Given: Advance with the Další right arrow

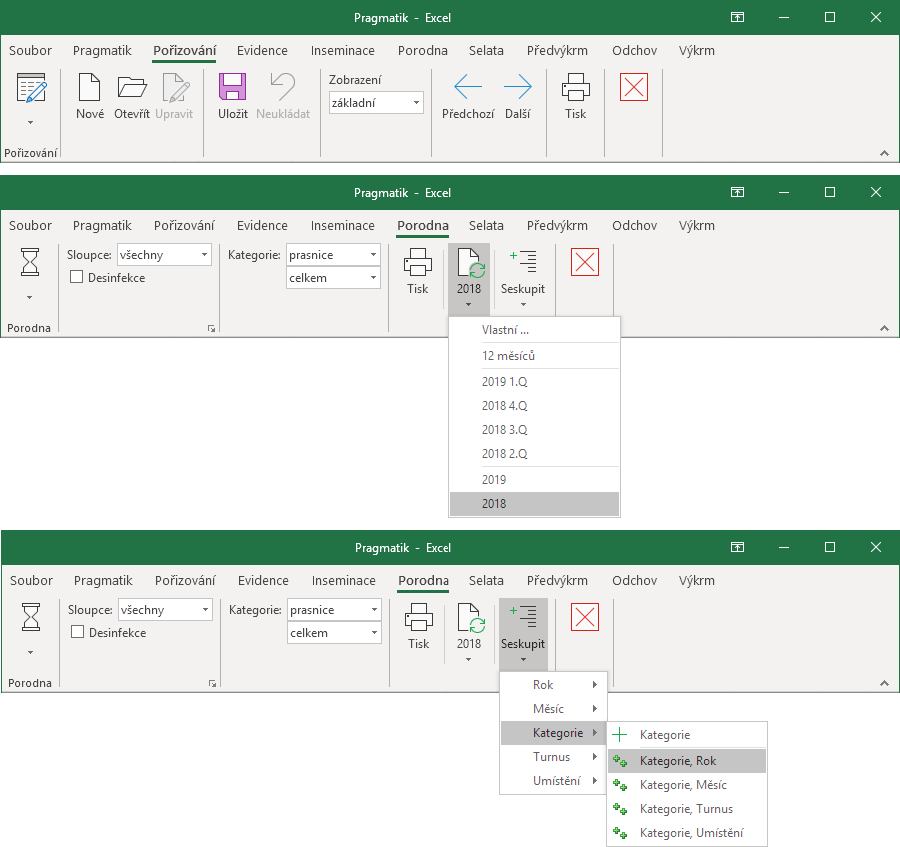Looking at the screenshot, I should click(x=517, y=87).
